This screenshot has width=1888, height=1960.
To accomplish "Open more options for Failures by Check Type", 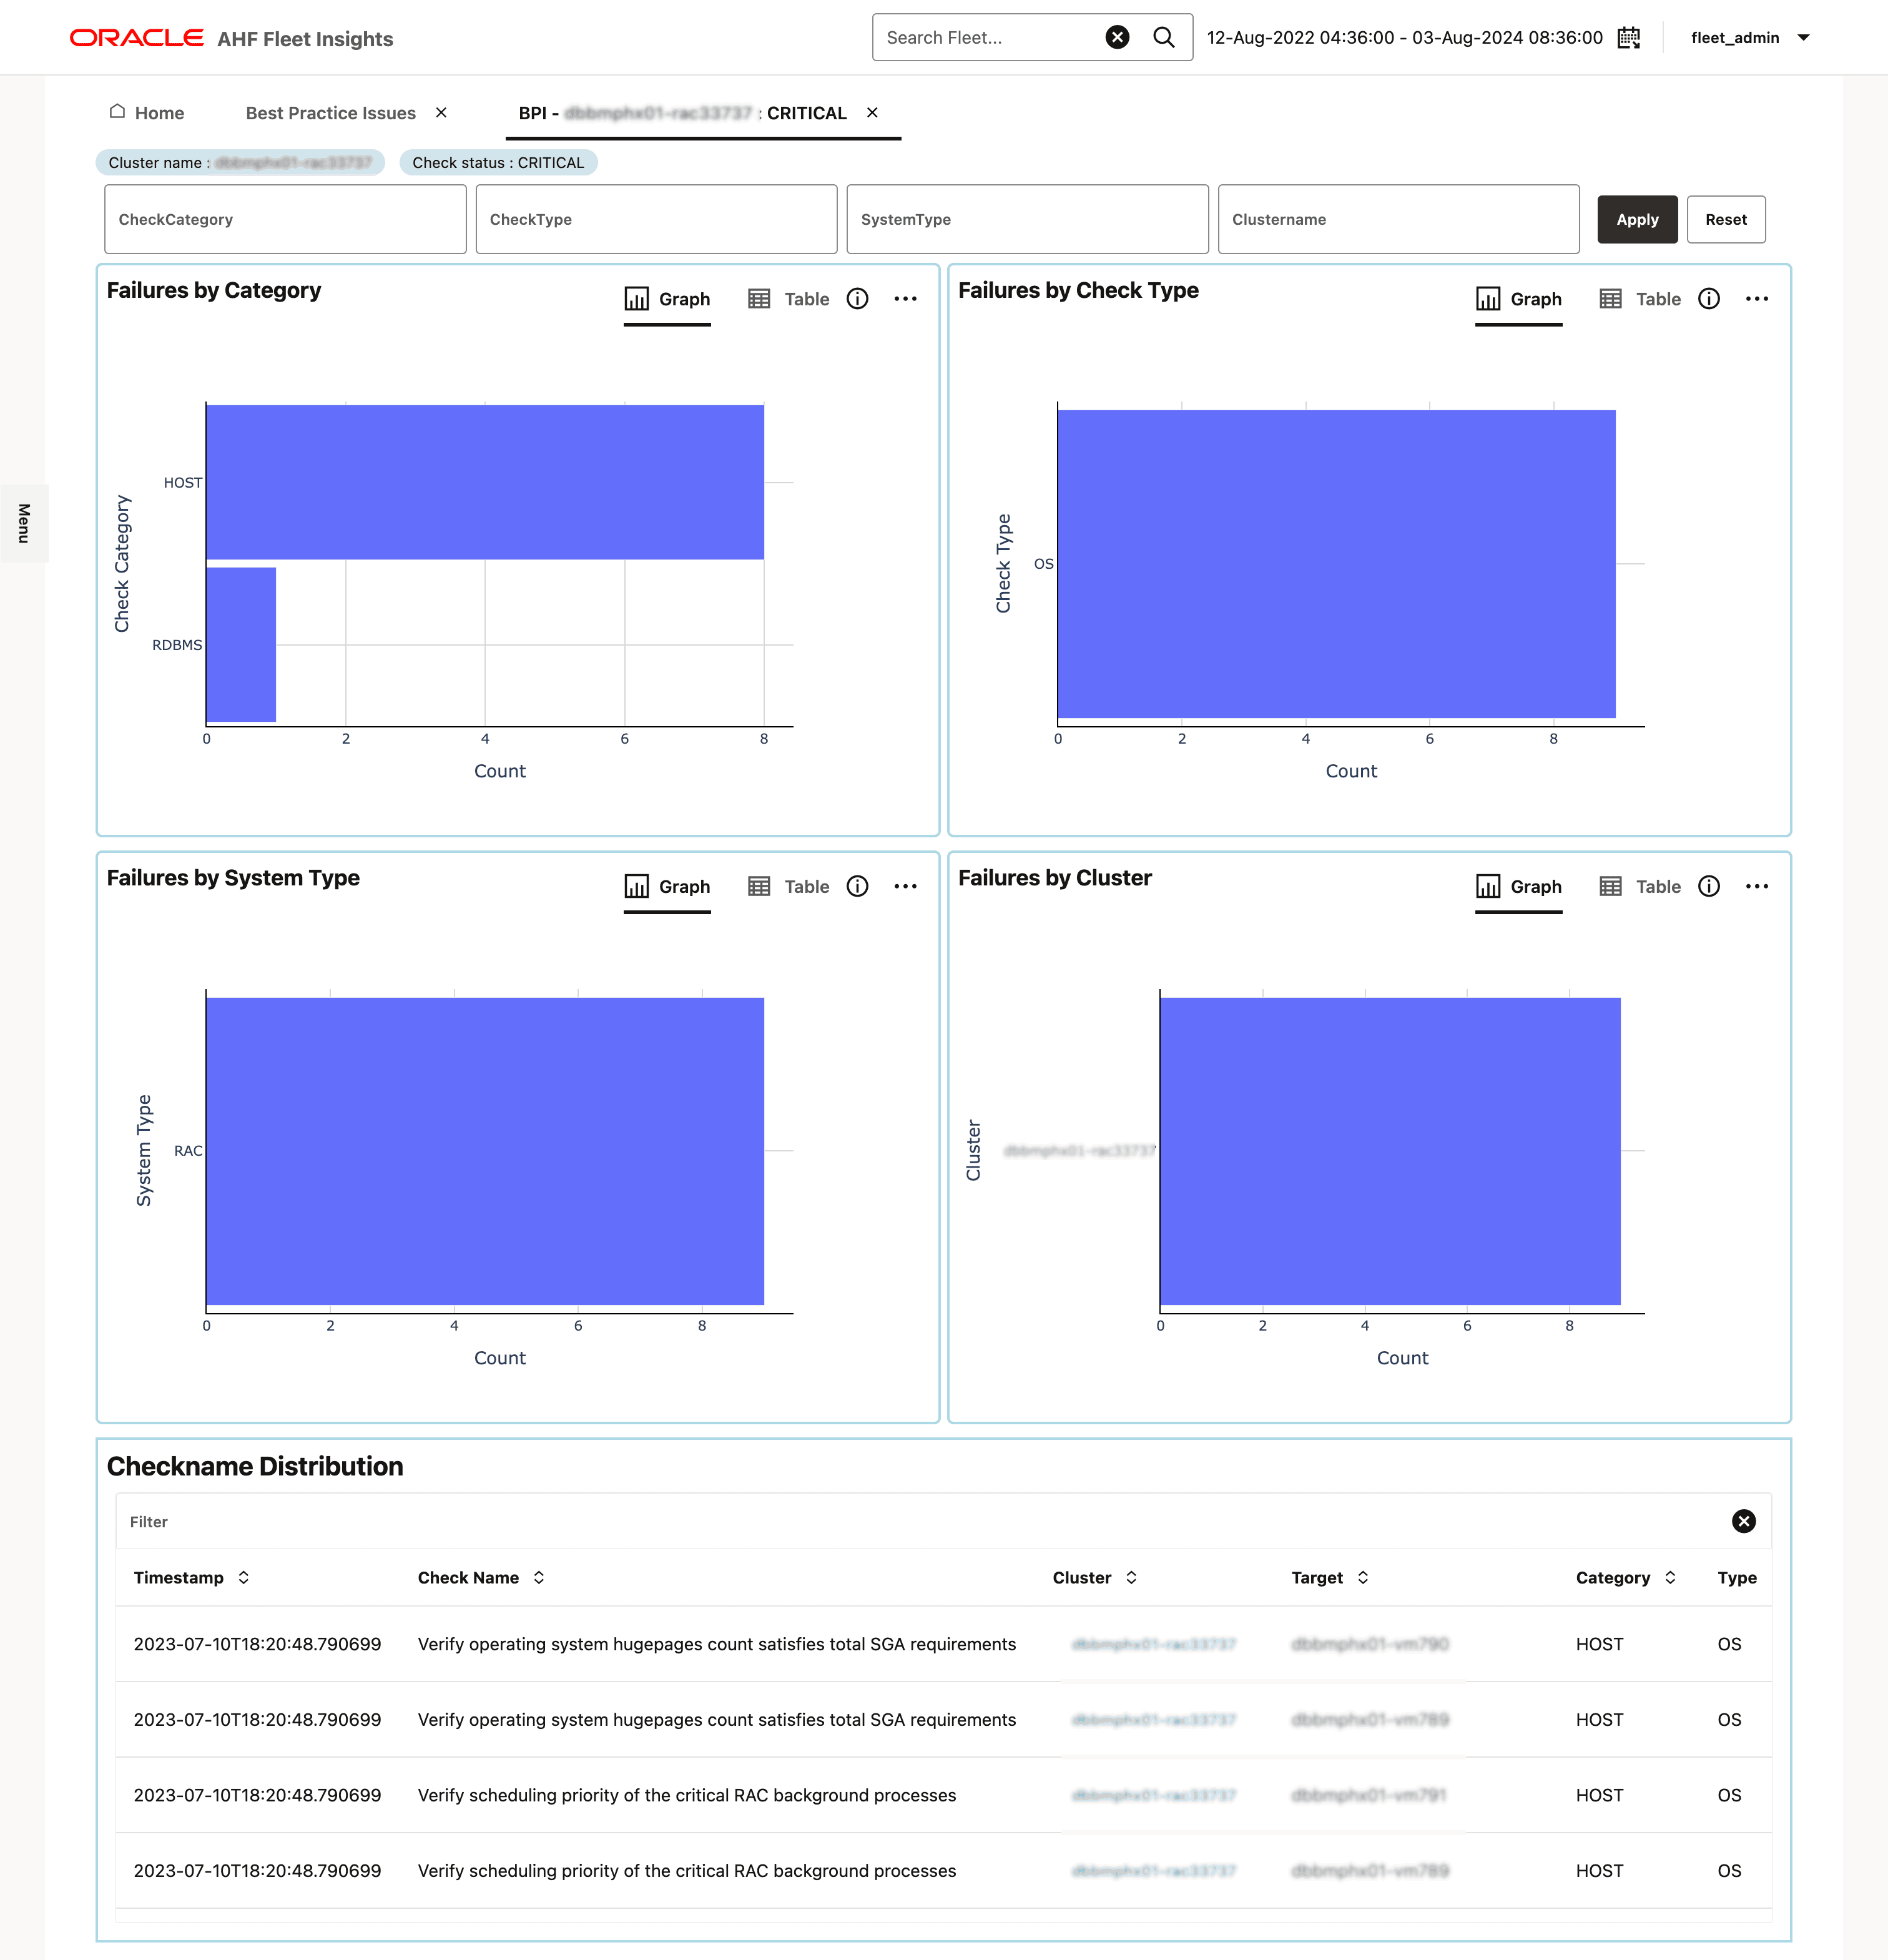I will click(1756, 299).
